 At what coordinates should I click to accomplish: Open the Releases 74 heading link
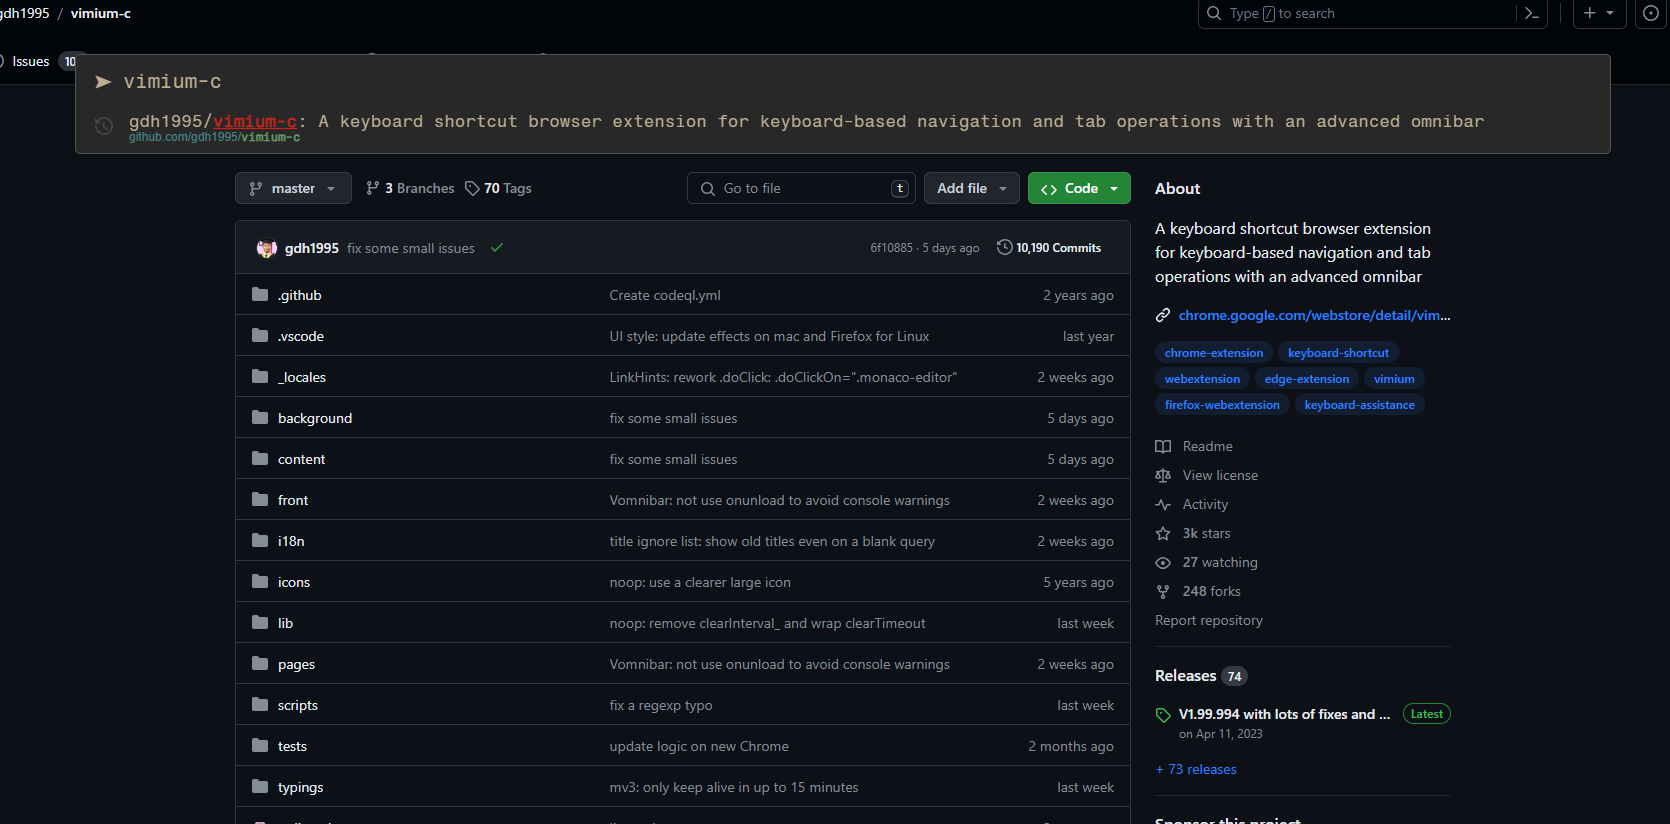[1201, 676]
